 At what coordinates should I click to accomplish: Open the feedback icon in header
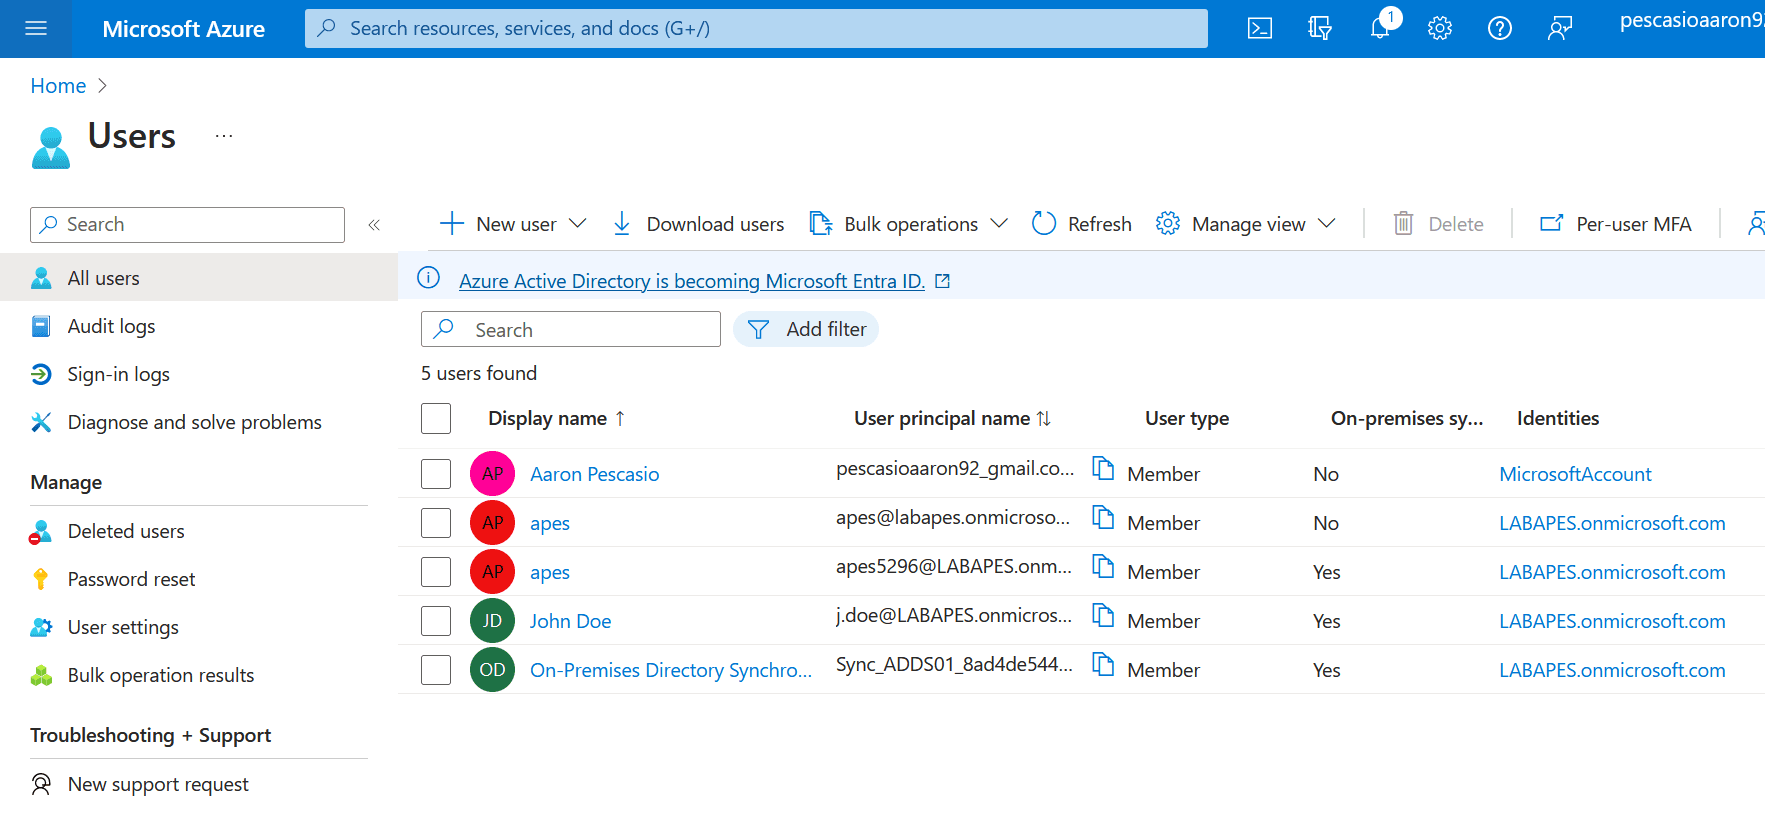[1560, 29]
